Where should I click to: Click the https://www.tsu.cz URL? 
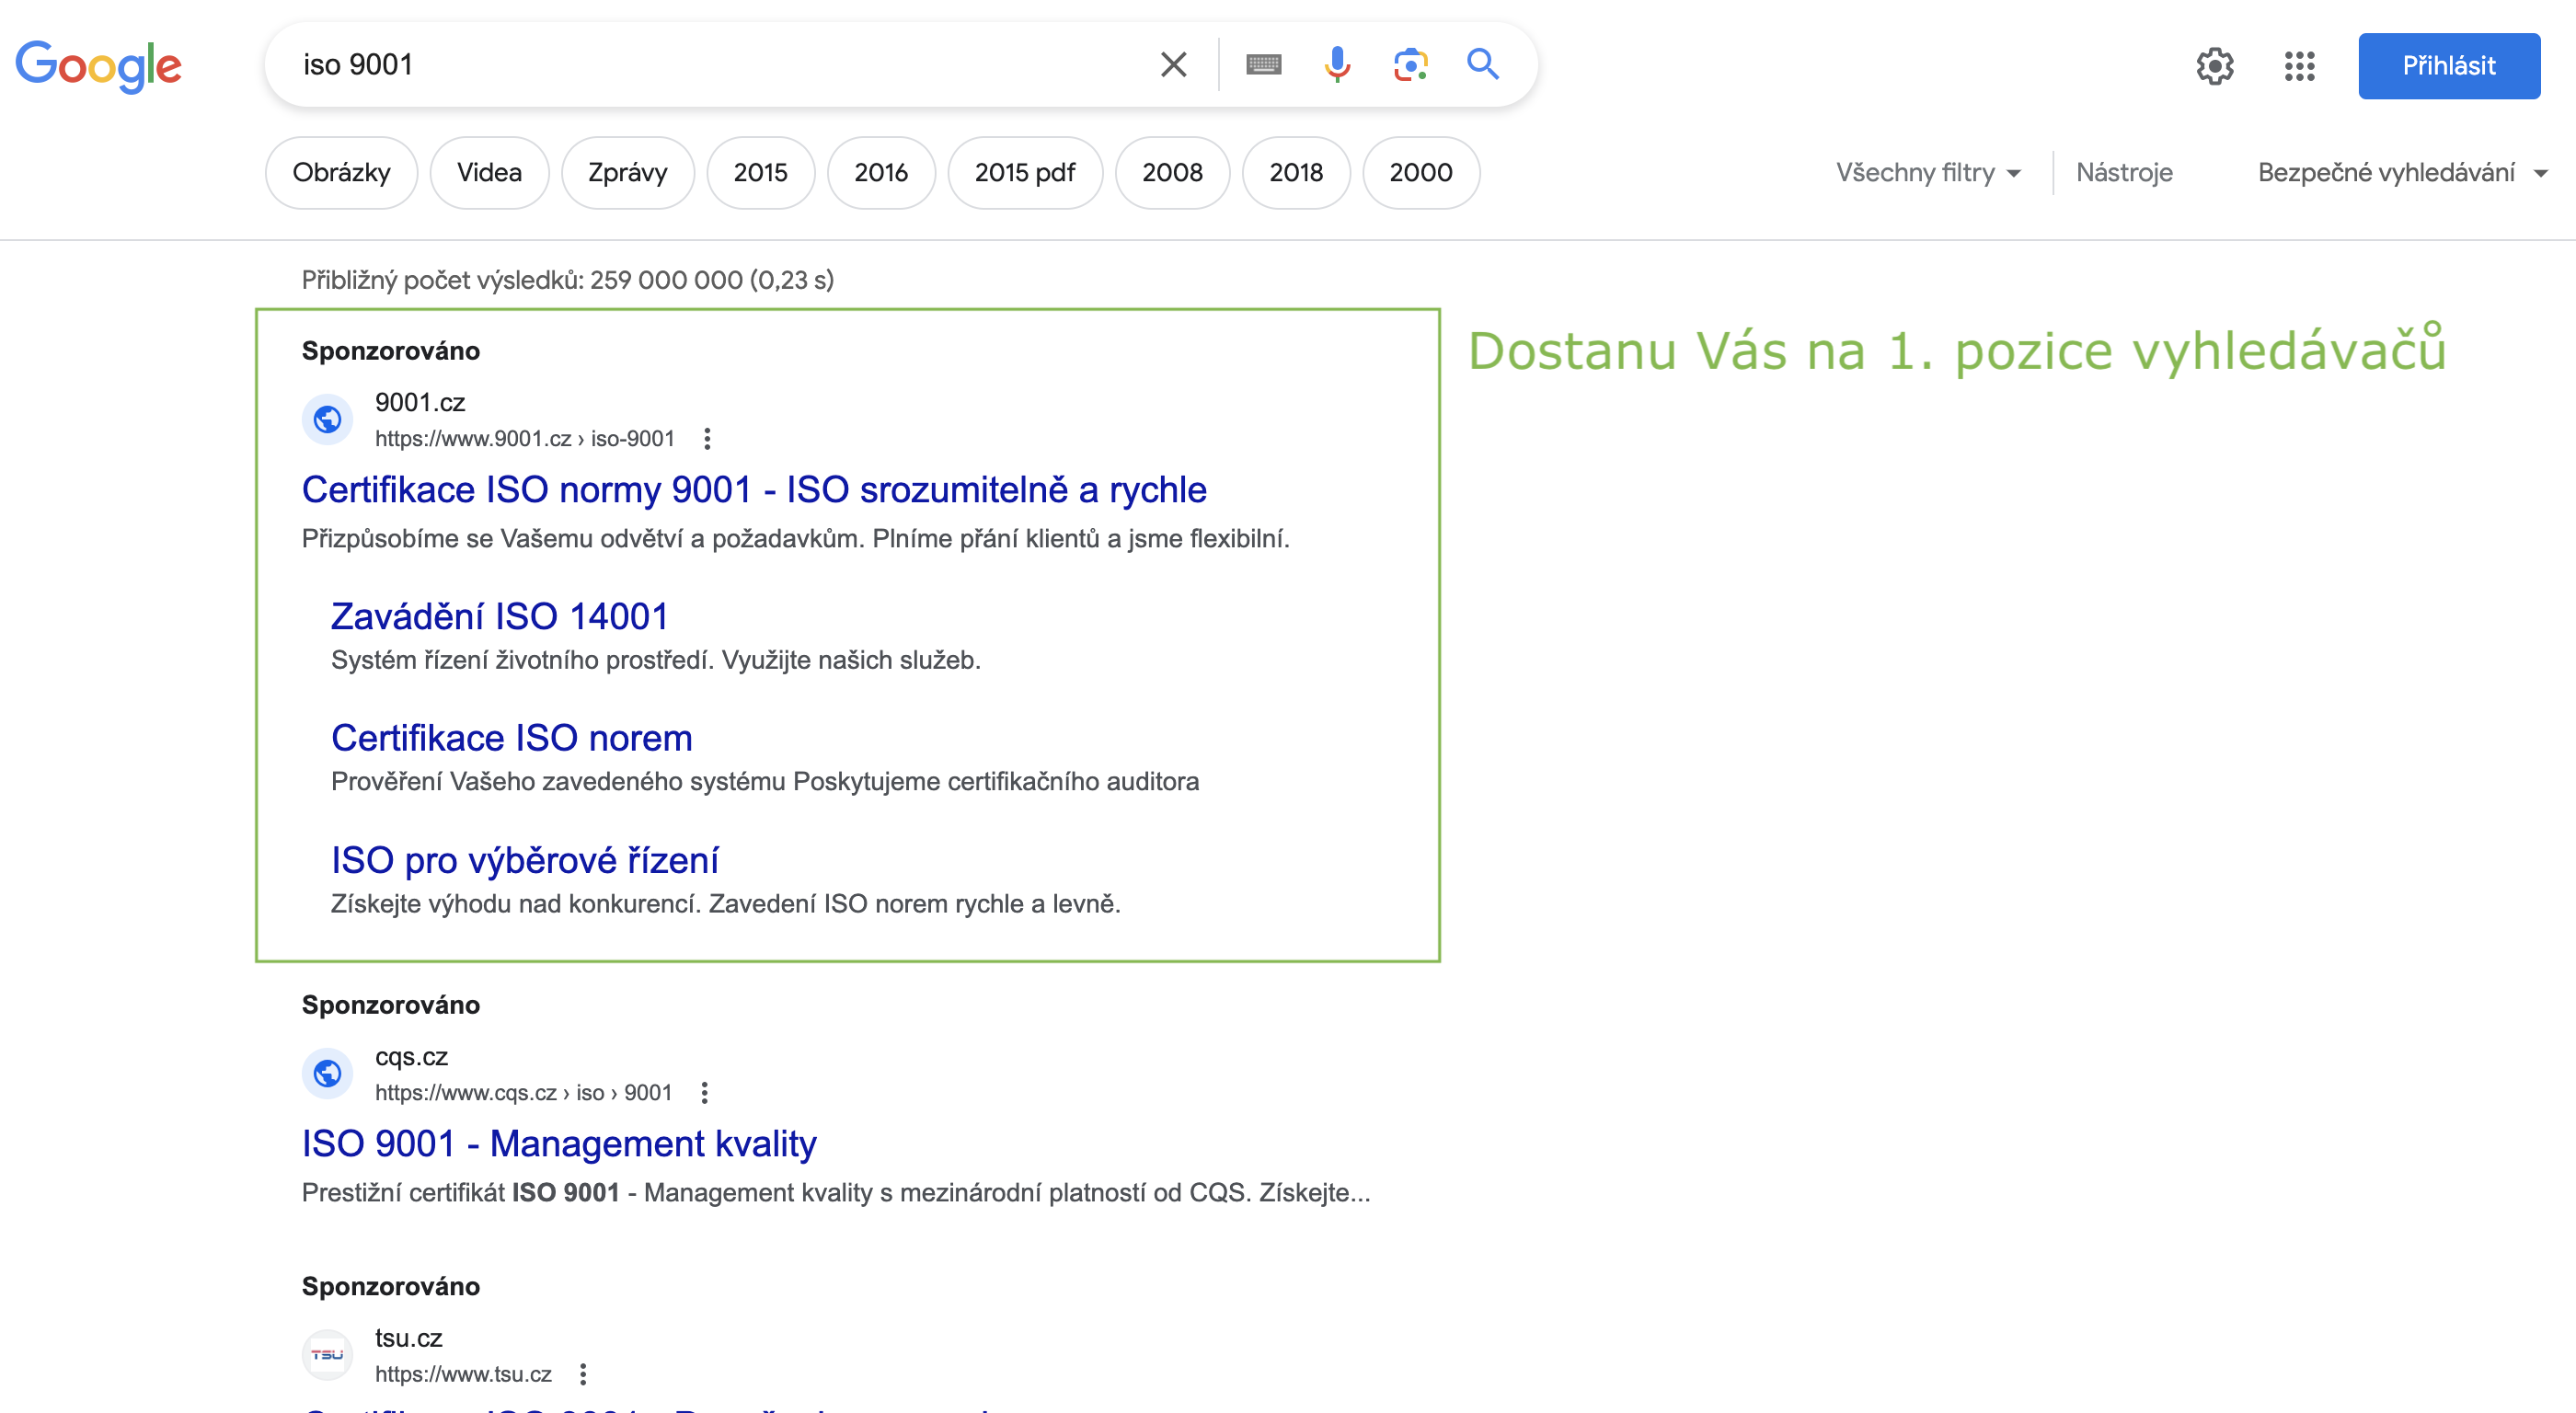[463, 1373]
